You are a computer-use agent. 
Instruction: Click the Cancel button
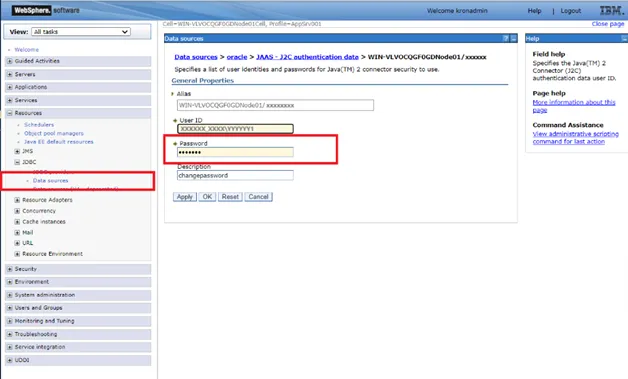[258, 197]
